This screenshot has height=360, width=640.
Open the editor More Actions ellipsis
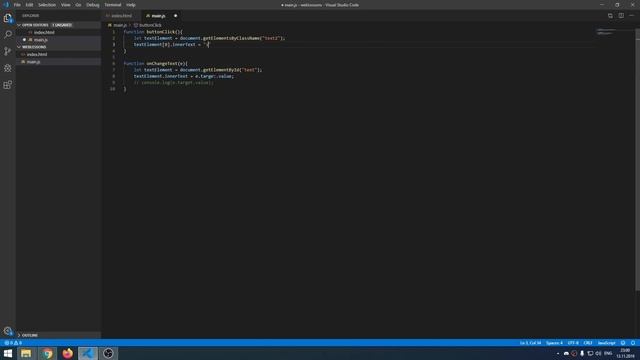tap(631, 16)
